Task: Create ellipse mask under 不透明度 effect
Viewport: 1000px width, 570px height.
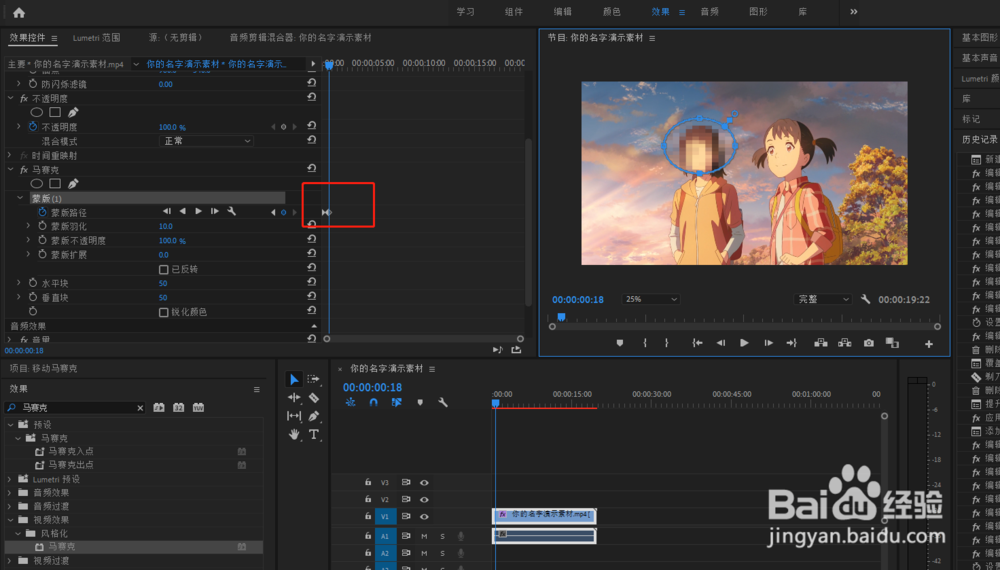Action: [x=36, y=112]
